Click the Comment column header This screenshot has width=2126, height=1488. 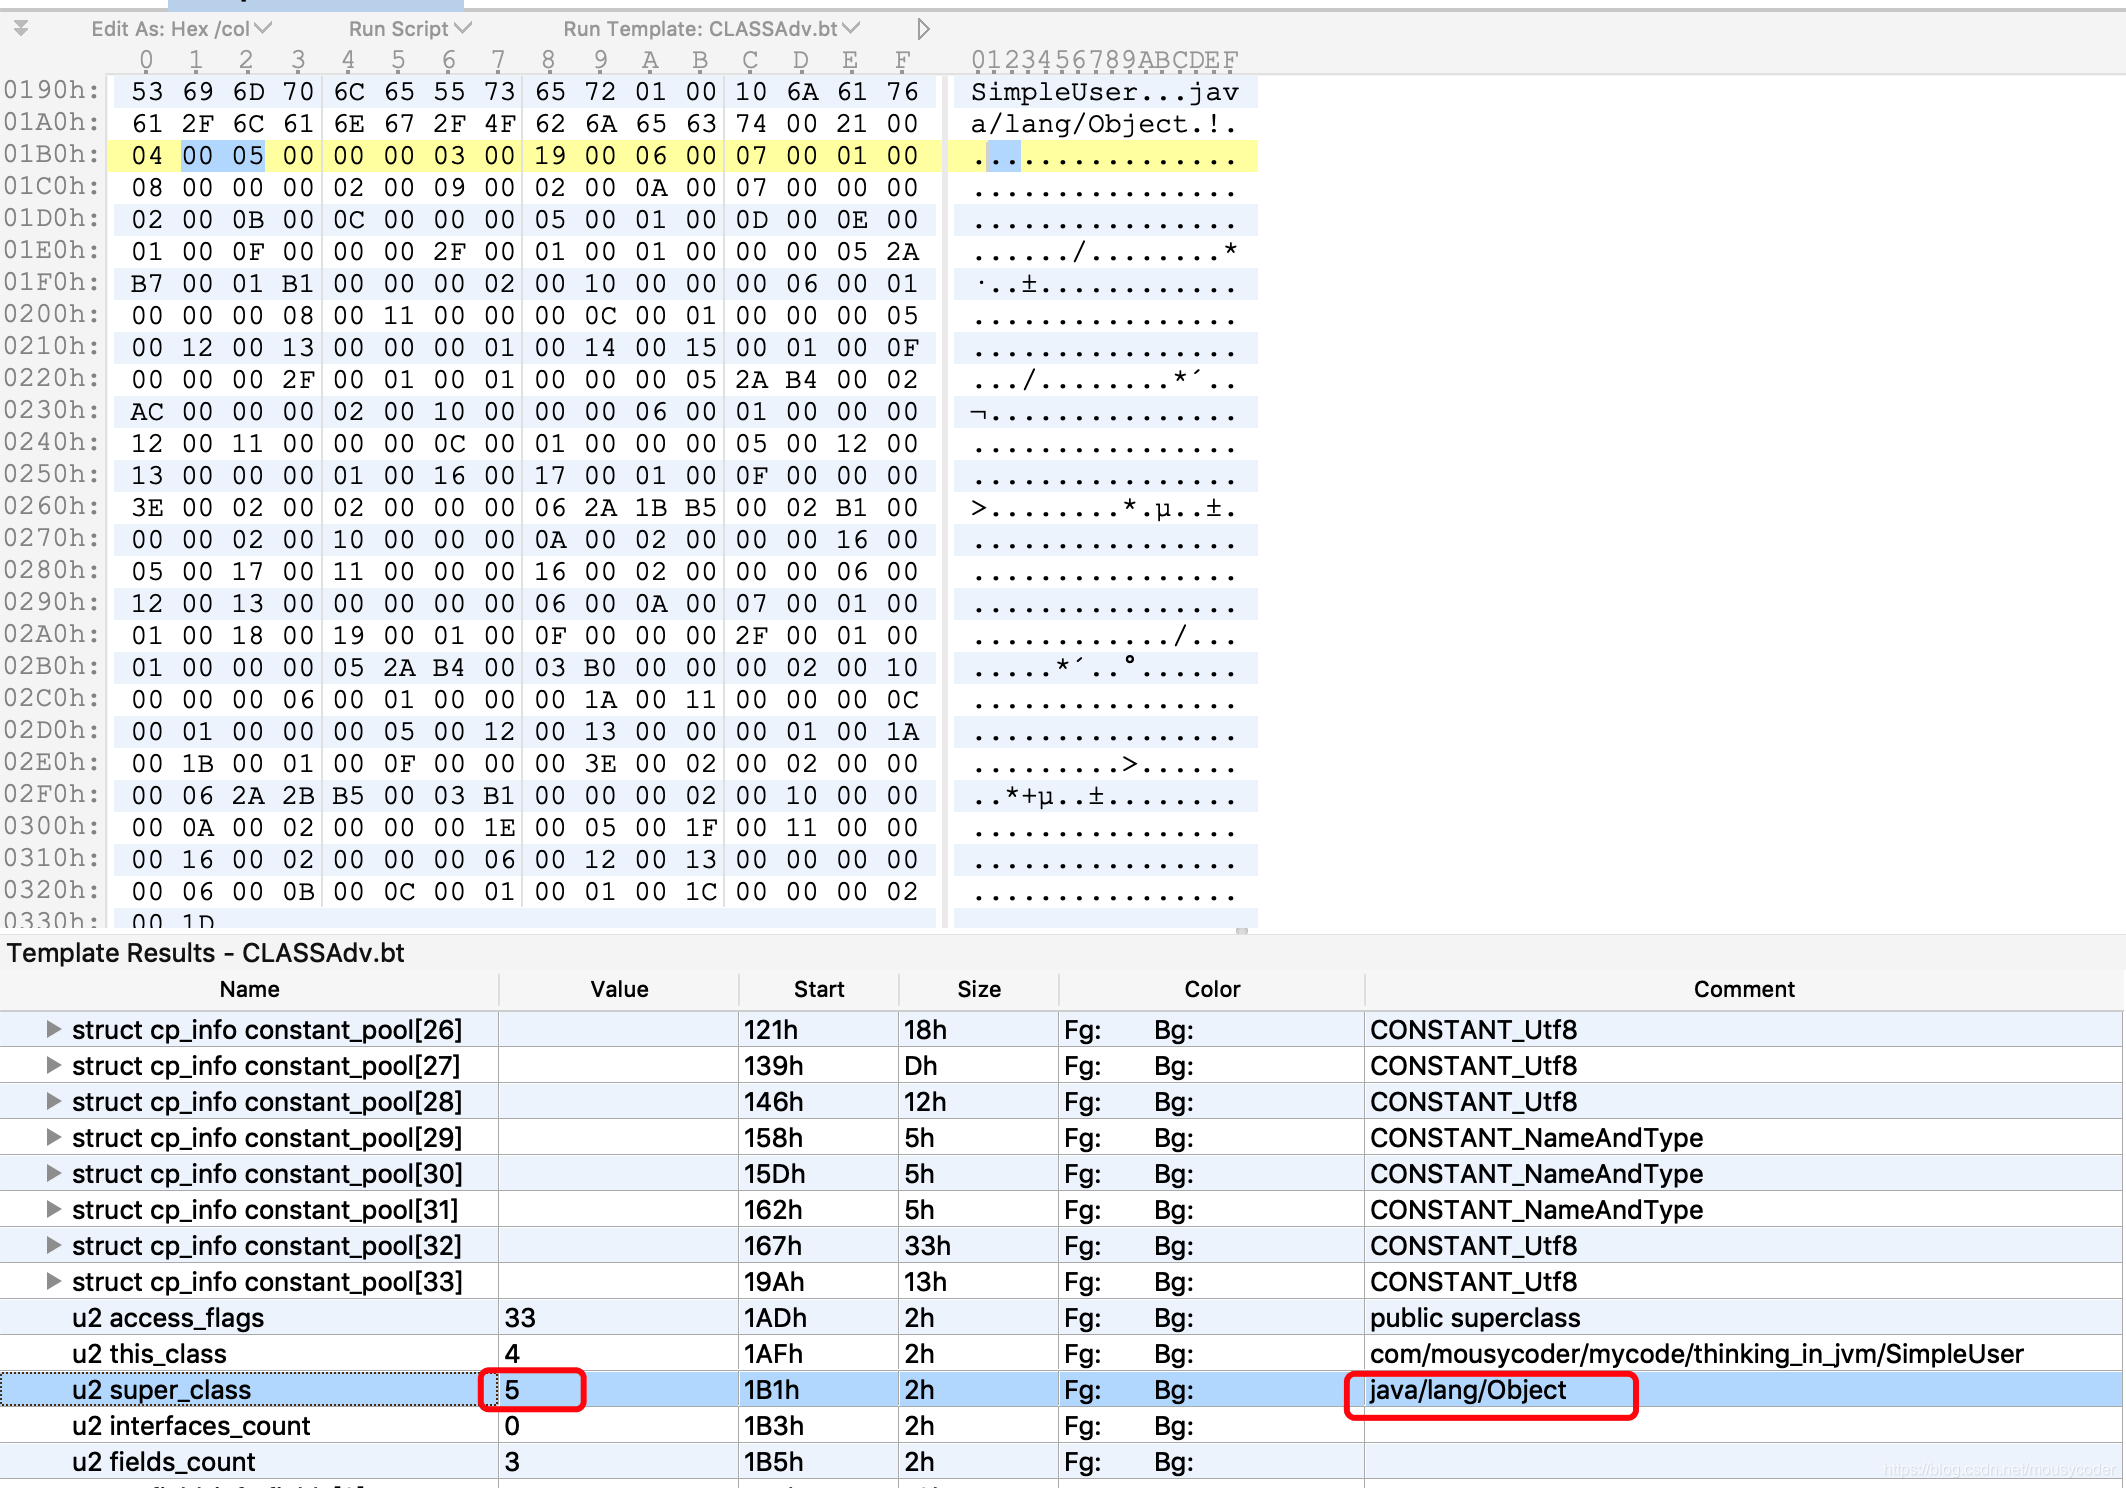[1743, 989]
